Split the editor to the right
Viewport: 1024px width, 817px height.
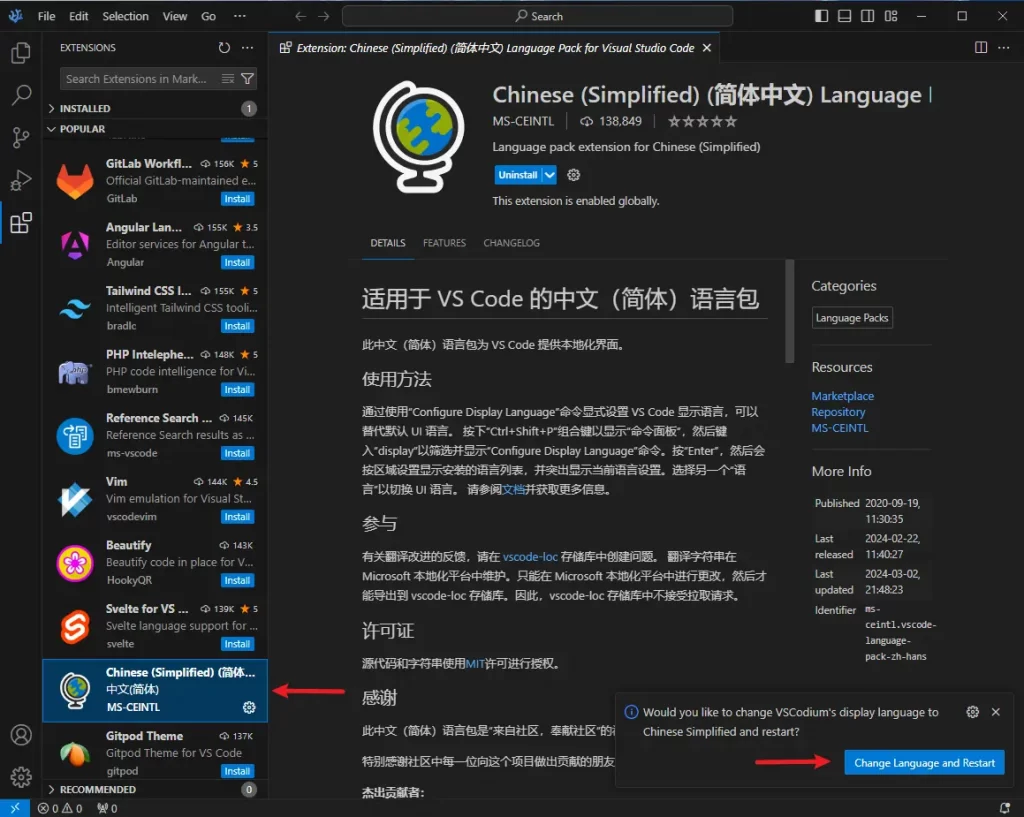981,48
